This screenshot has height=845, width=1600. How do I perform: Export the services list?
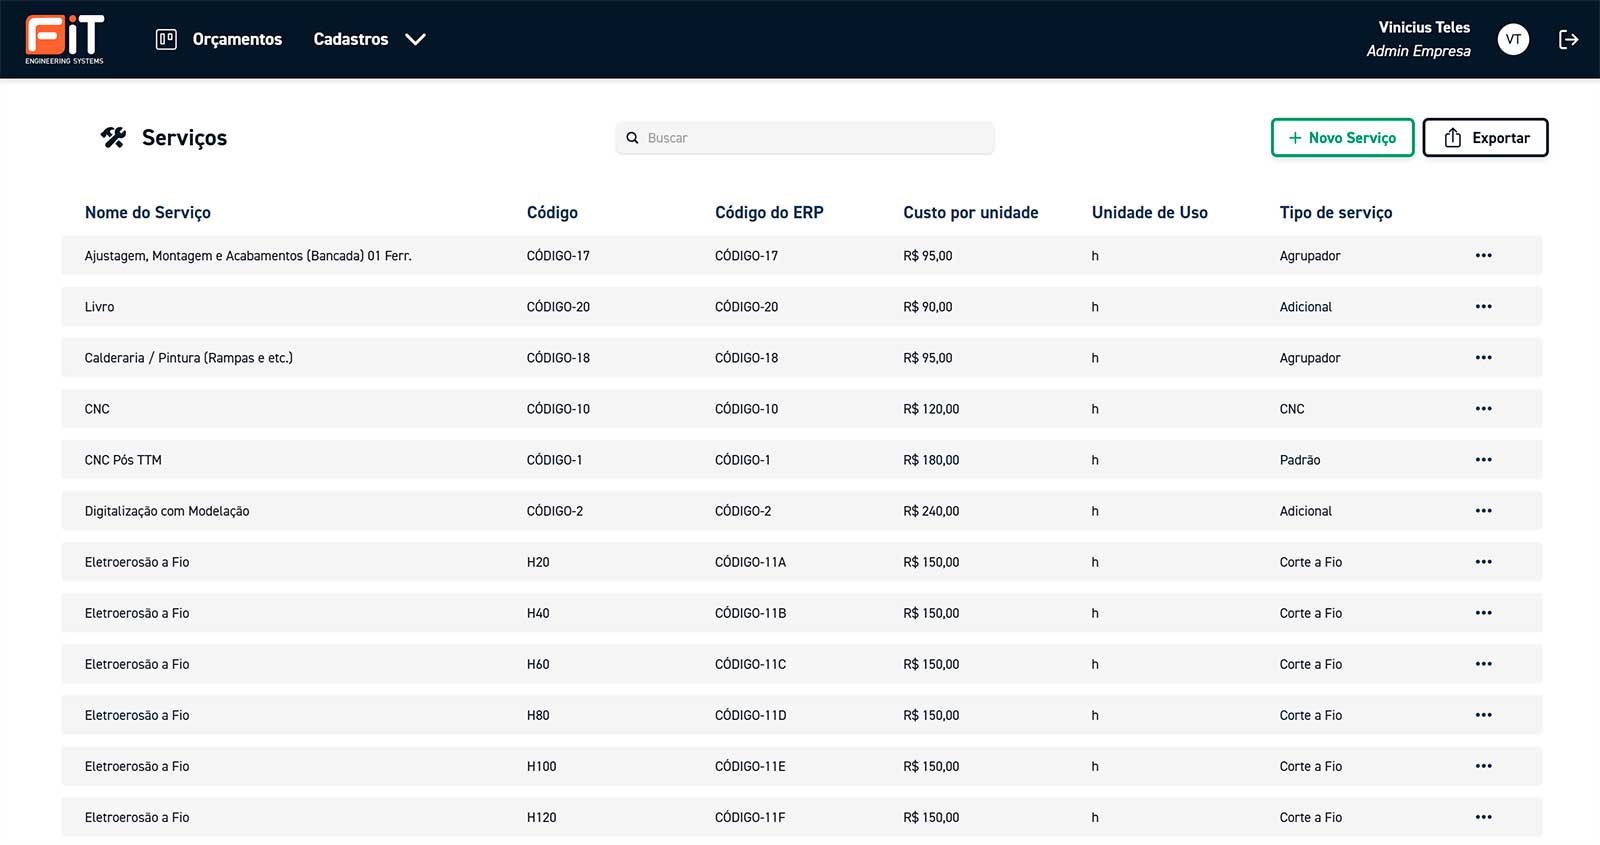1485,138
